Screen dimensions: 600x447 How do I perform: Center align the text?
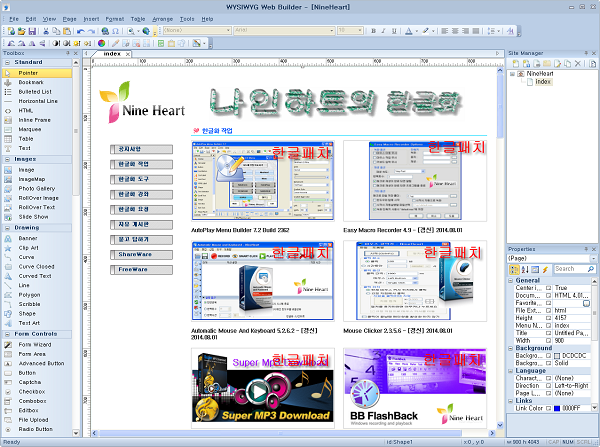click(x=455, y=31)
